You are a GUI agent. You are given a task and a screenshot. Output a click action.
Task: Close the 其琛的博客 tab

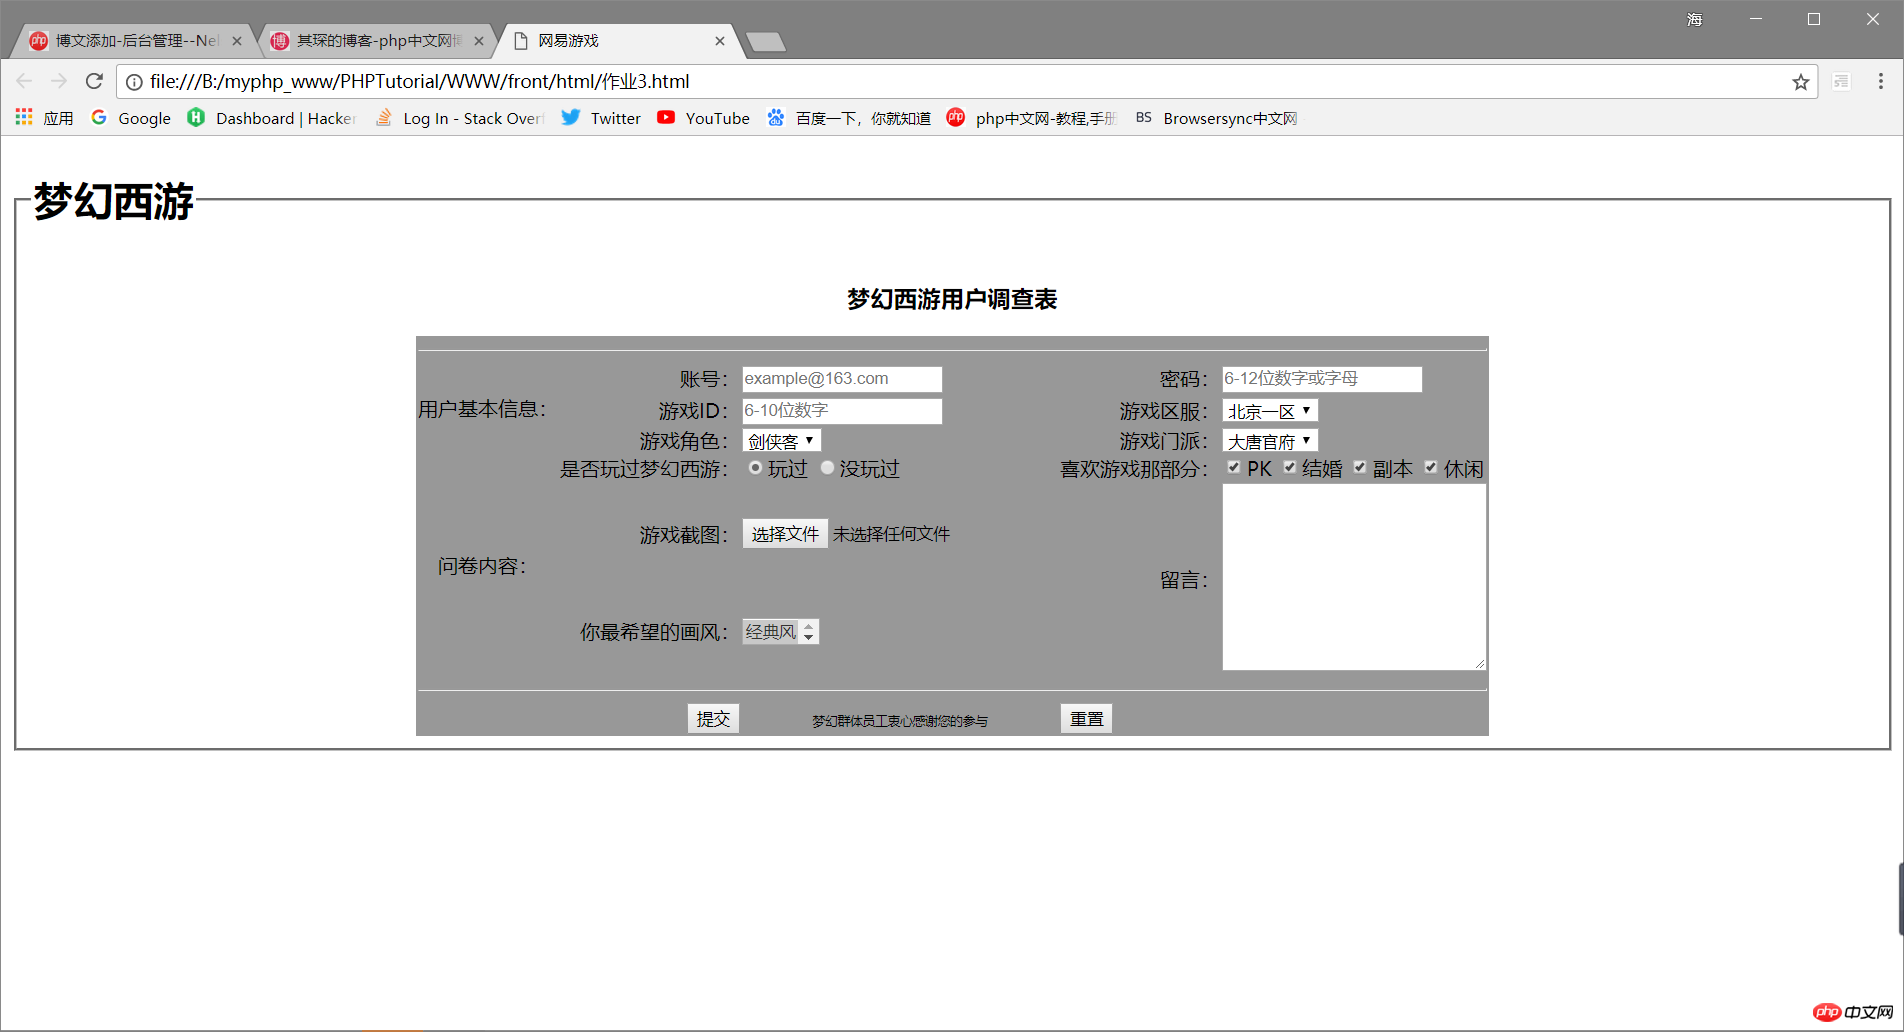pos(479,41)
